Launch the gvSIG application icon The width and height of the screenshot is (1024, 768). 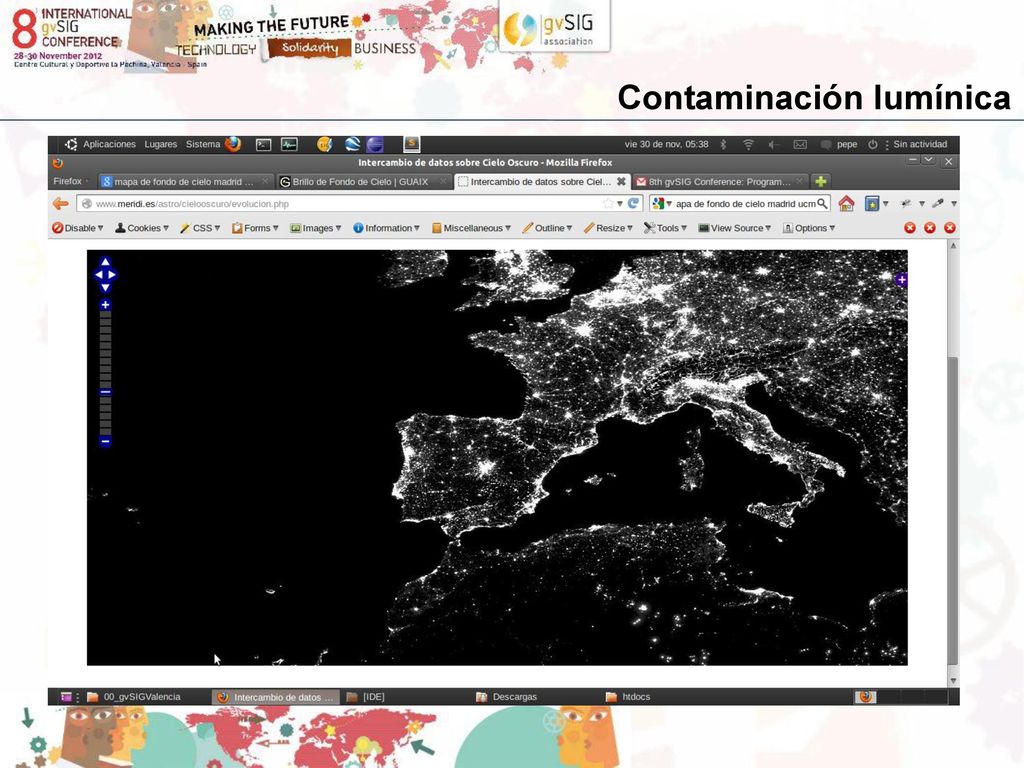(x=325, y=144)
